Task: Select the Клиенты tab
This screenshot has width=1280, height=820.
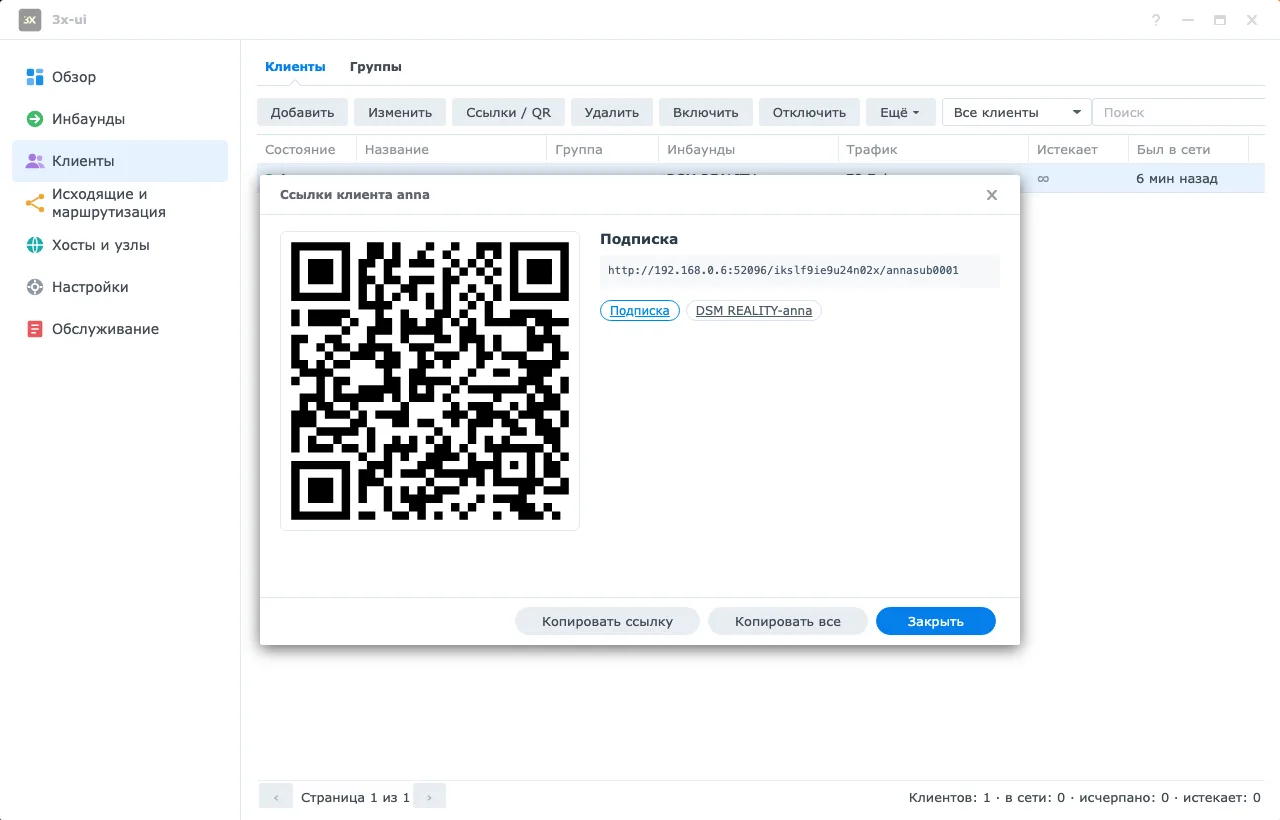Action: click(x=295, y=67)
